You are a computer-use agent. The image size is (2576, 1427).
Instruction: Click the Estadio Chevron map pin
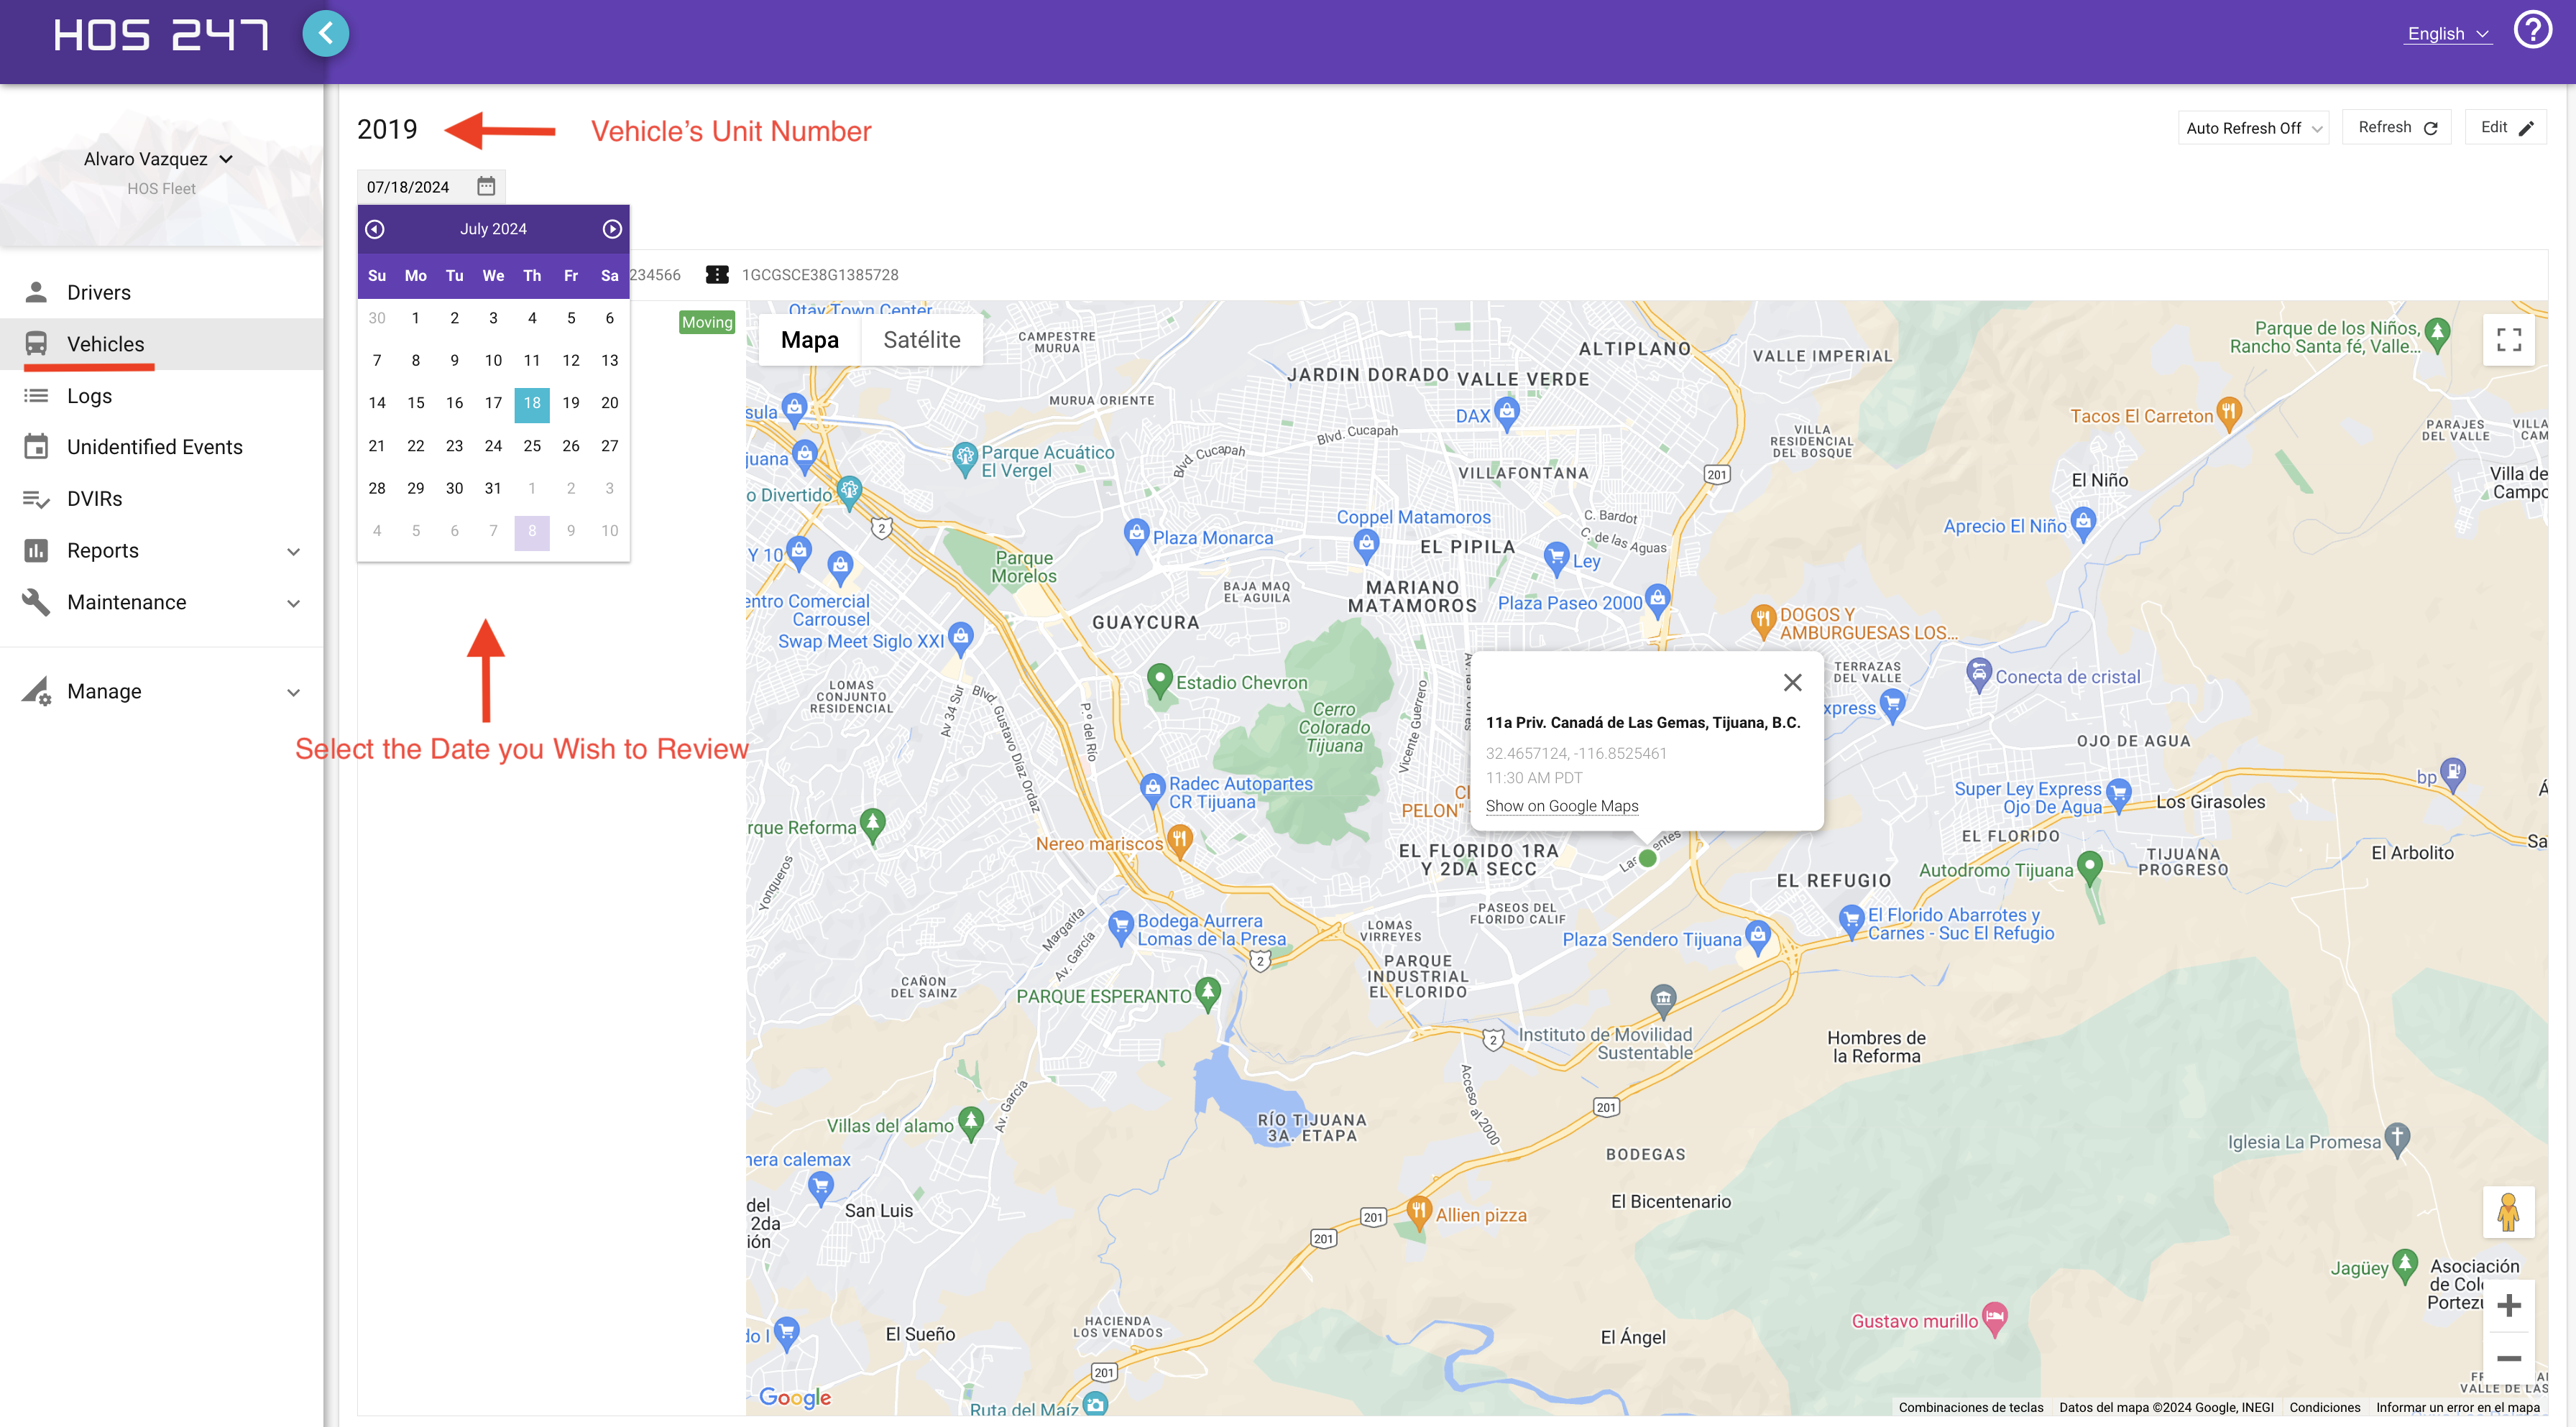(1159, 680)
